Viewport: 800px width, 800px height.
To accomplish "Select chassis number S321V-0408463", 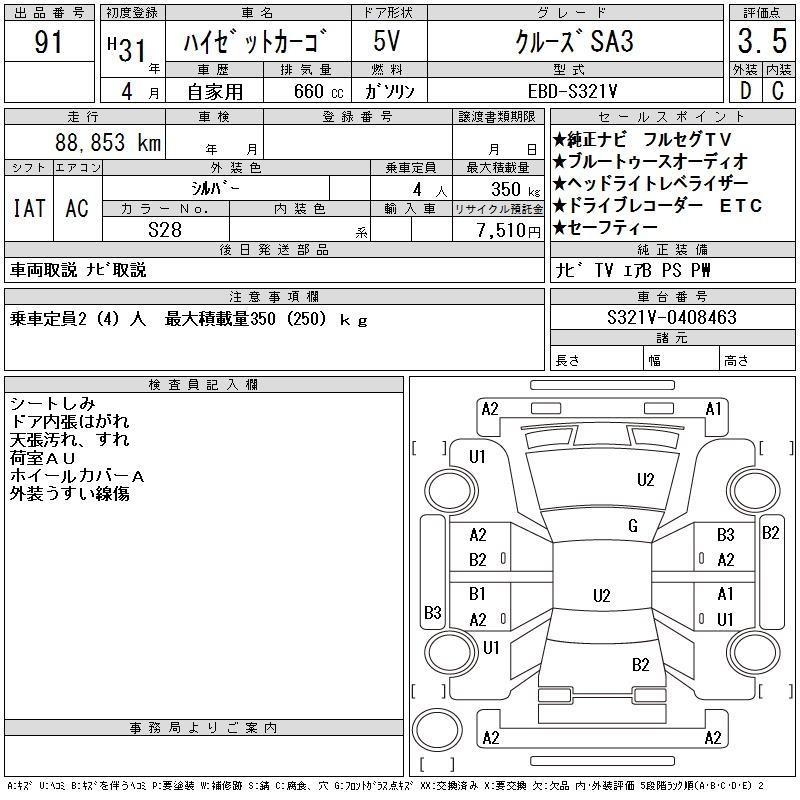I will [672, 317].
